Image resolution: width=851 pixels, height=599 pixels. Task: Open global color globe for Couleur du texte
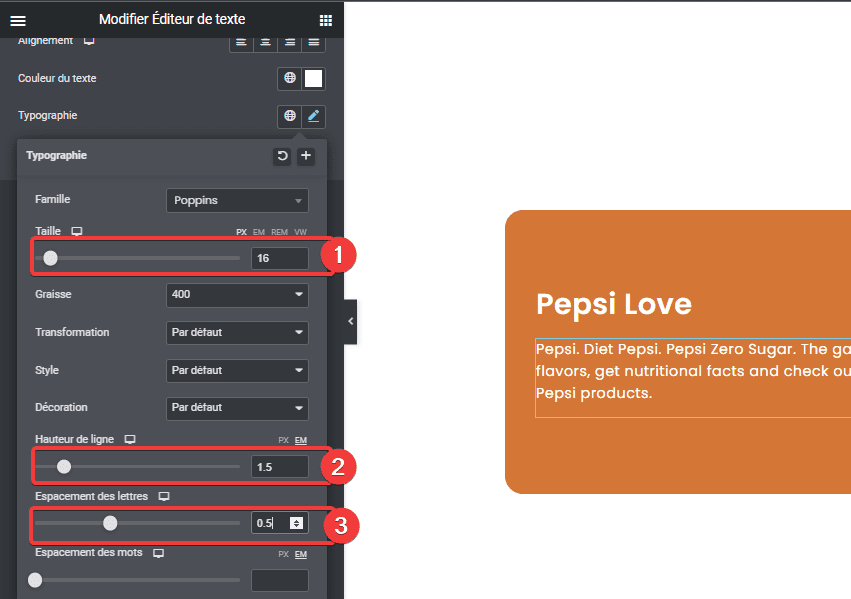click(x=290, y=78)
